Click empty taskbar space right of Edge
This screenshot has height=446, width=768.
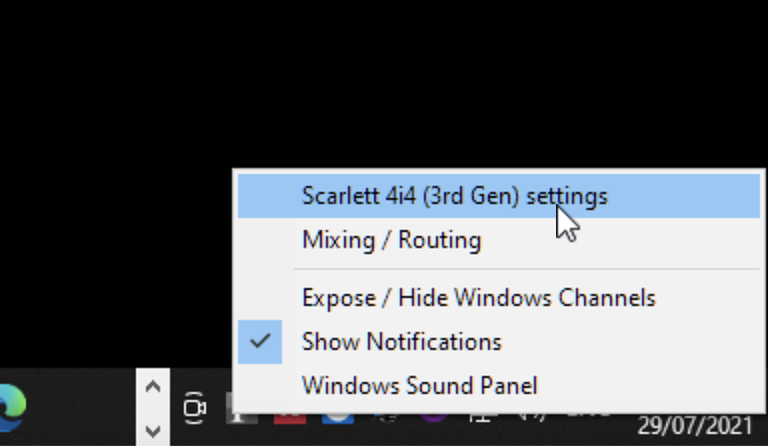[x=81, y=407]
